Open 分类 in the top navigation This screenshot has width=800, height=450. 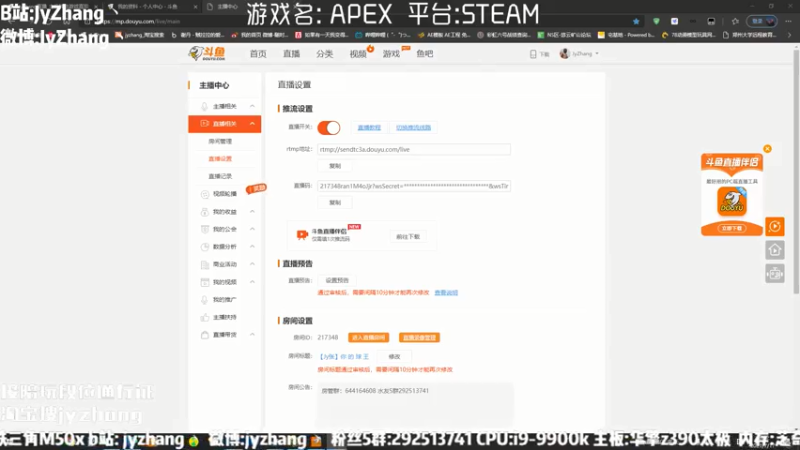(324, 54)
